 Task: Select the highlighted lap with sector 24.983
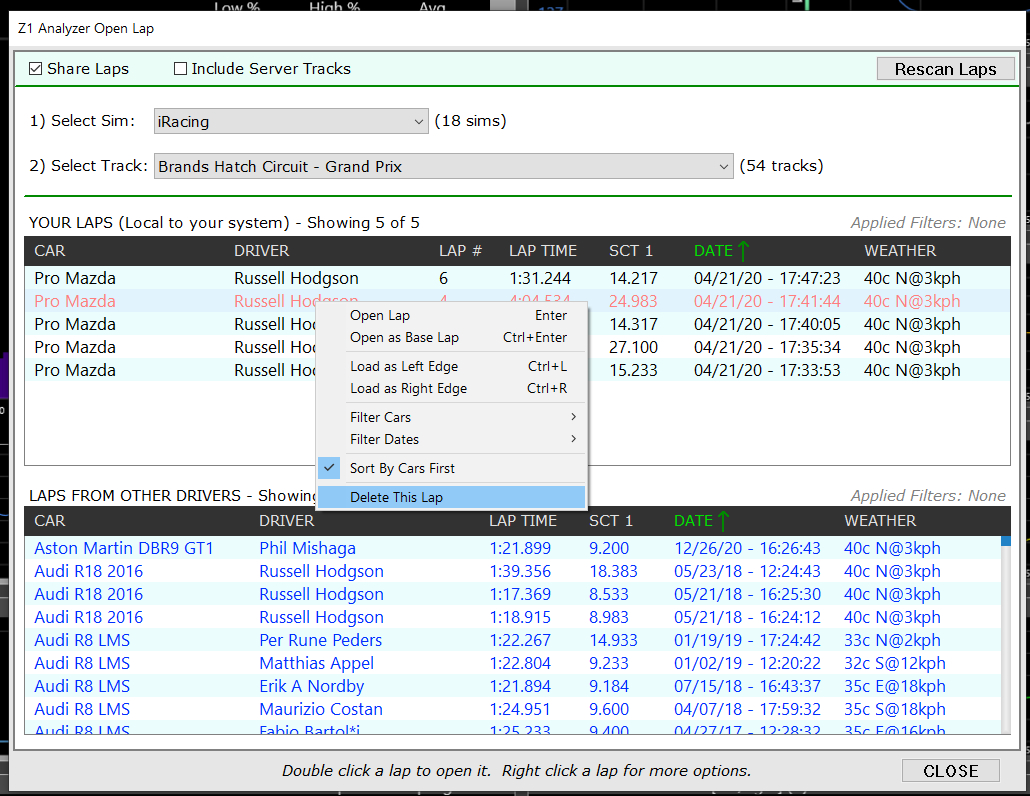pos(517,301)
